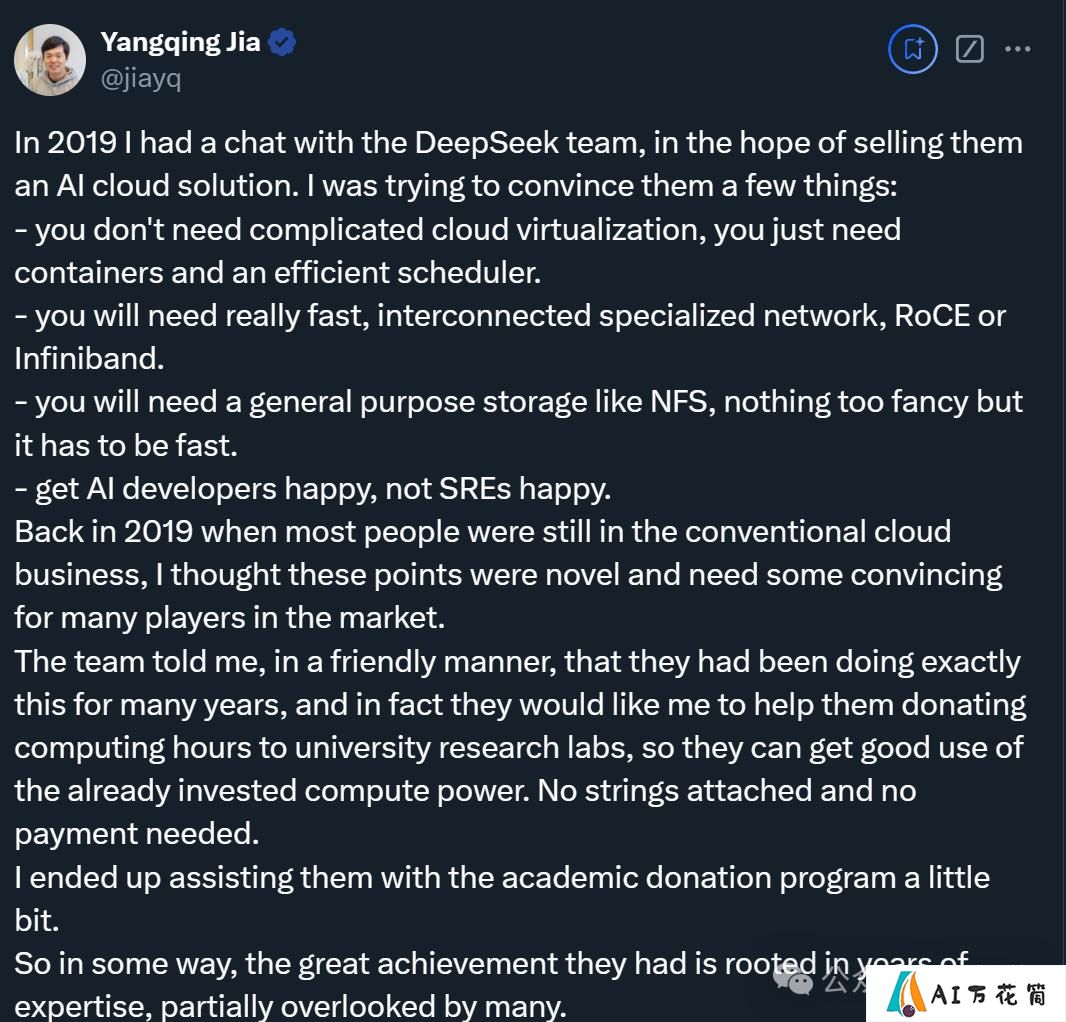Viewport: 1066px width, 1022px height.
Task: Click the word DeepSeek in the tweet
Action: (x=487, y=143)
